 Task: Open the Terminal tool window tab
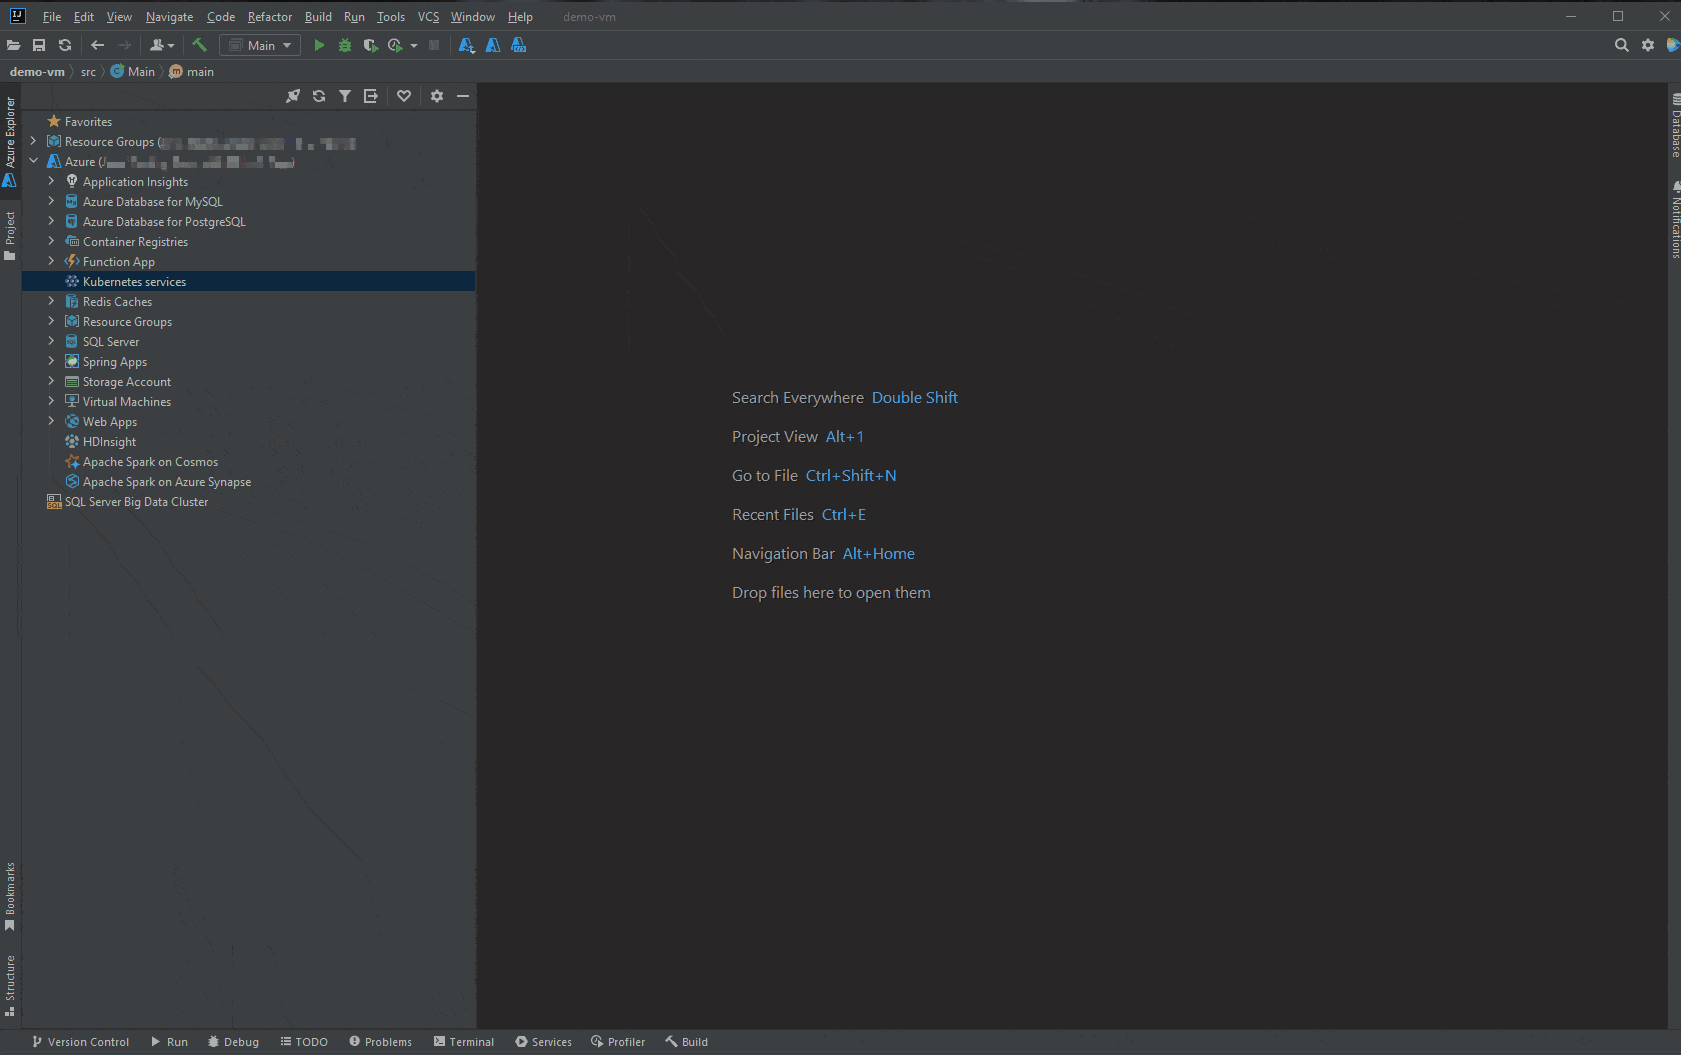click(464, 1042)
